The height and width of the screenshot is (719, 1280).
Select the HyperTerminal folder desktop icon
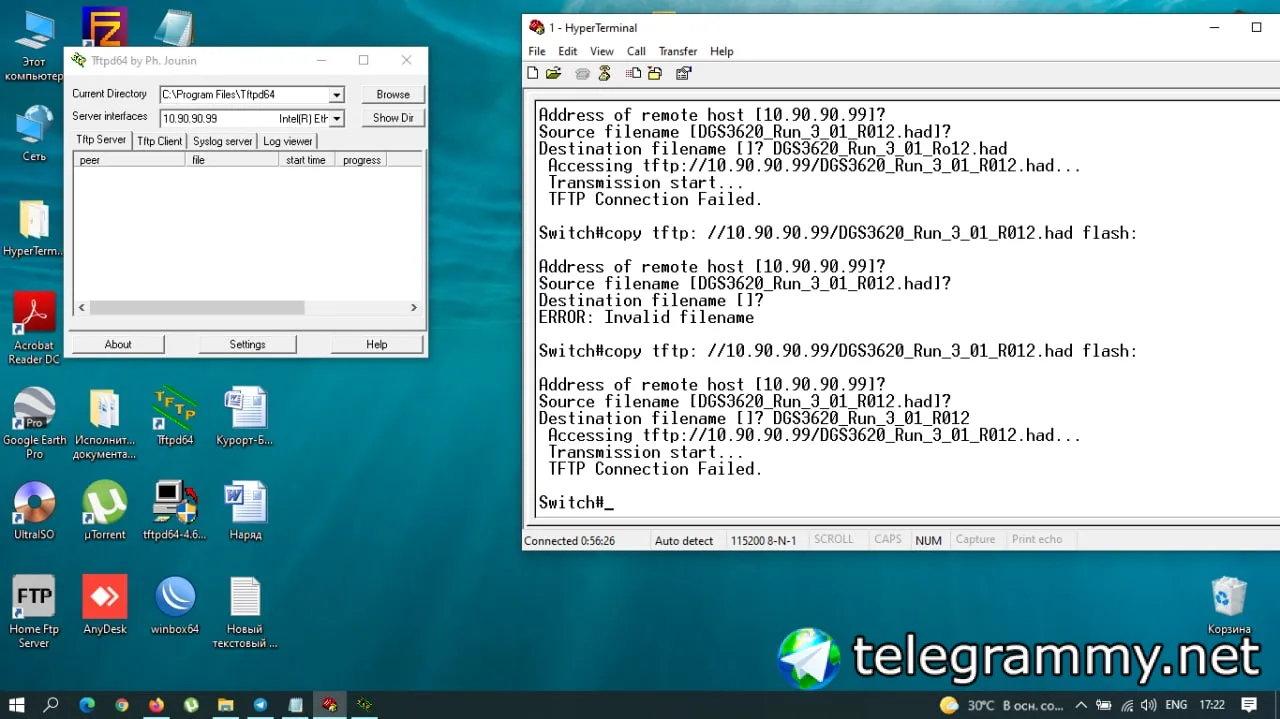pyautogui.click(x=33, y=228)
